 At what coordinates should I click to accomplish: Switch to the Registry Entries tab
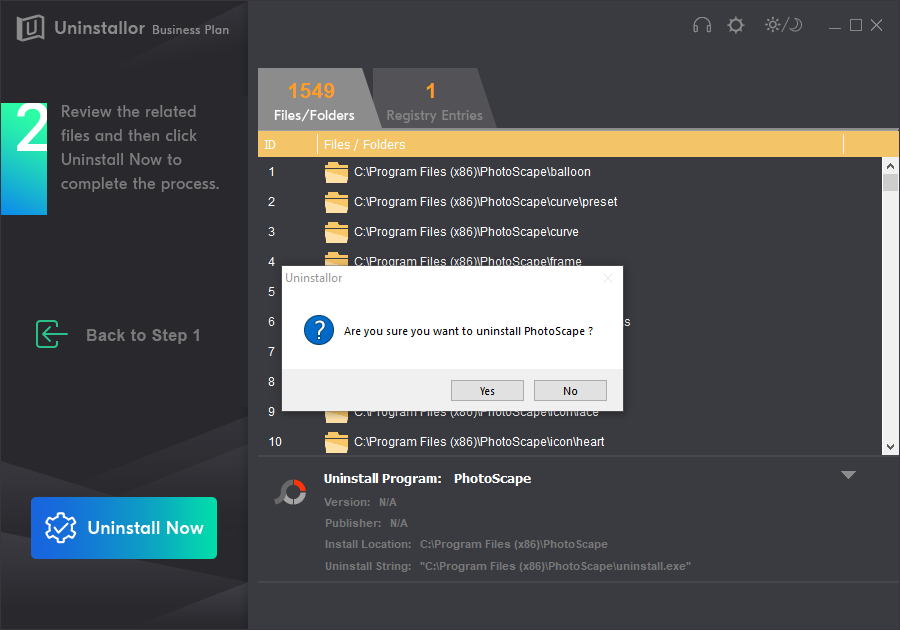tap(434, 98)
